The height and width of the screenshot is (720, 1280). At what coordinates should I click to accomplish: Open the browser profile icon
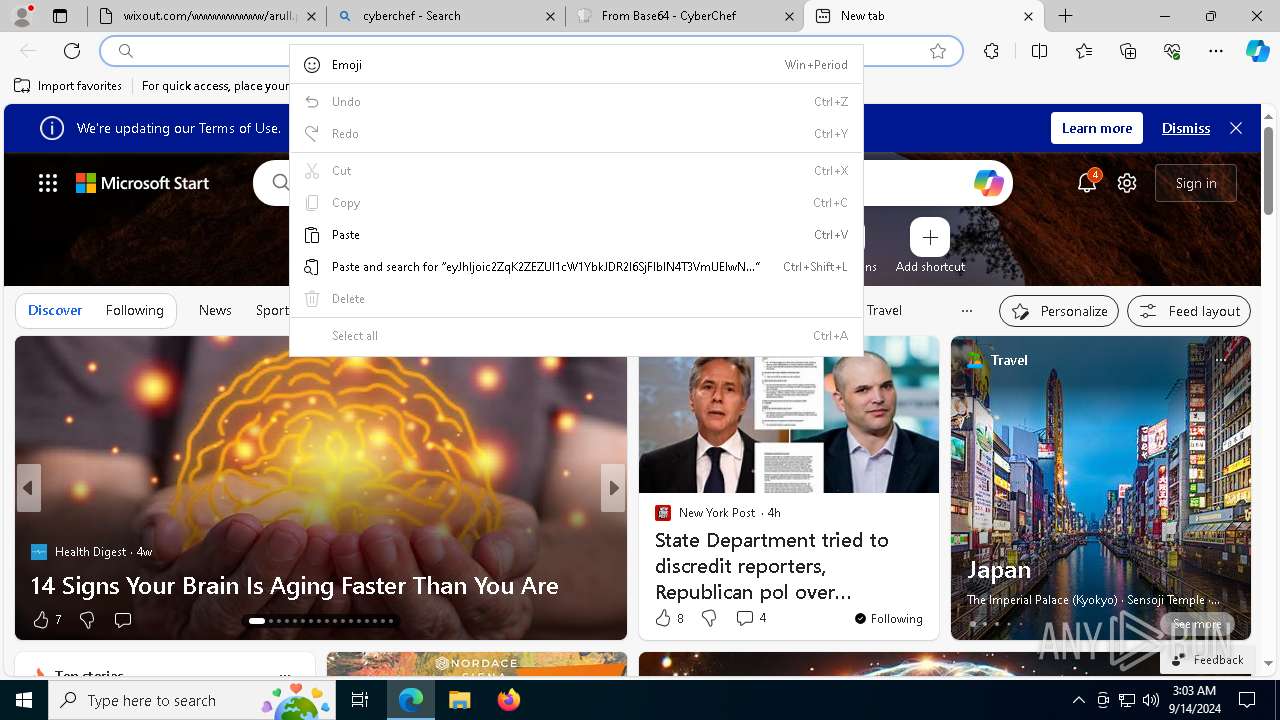pyautogui.click(x=22, y=16)
